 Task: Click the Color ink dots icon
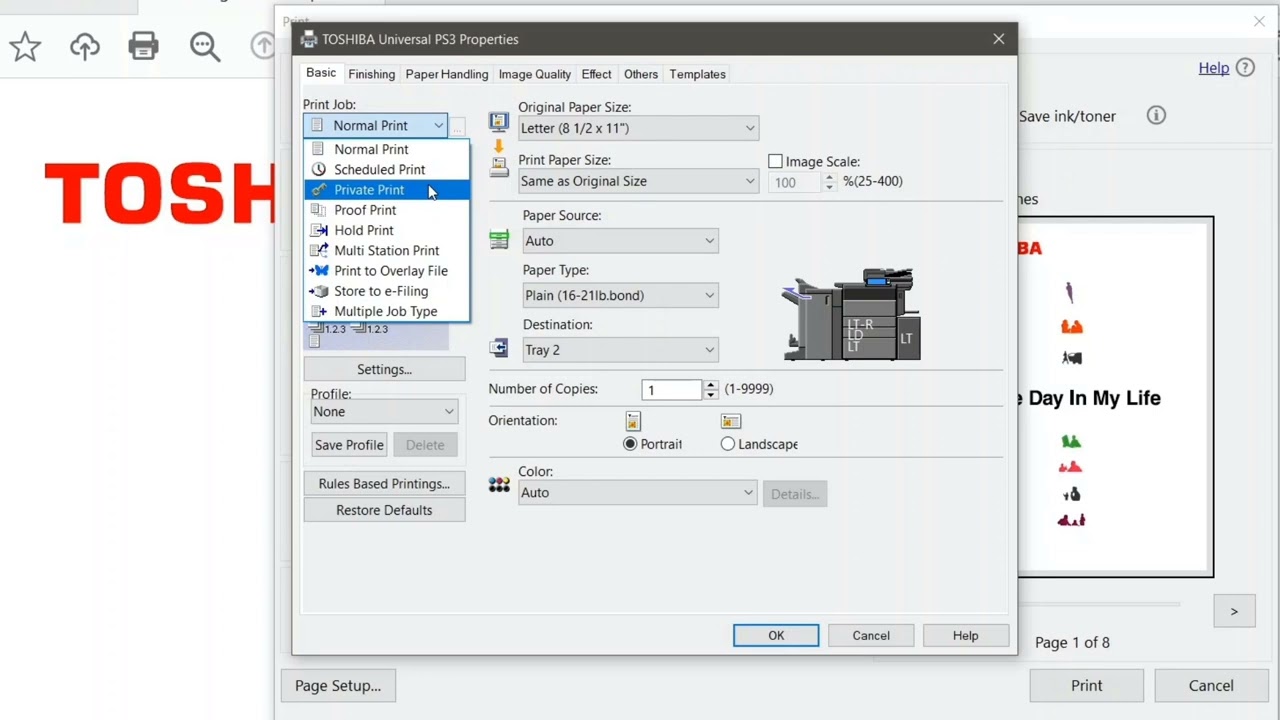pos(499,485)
